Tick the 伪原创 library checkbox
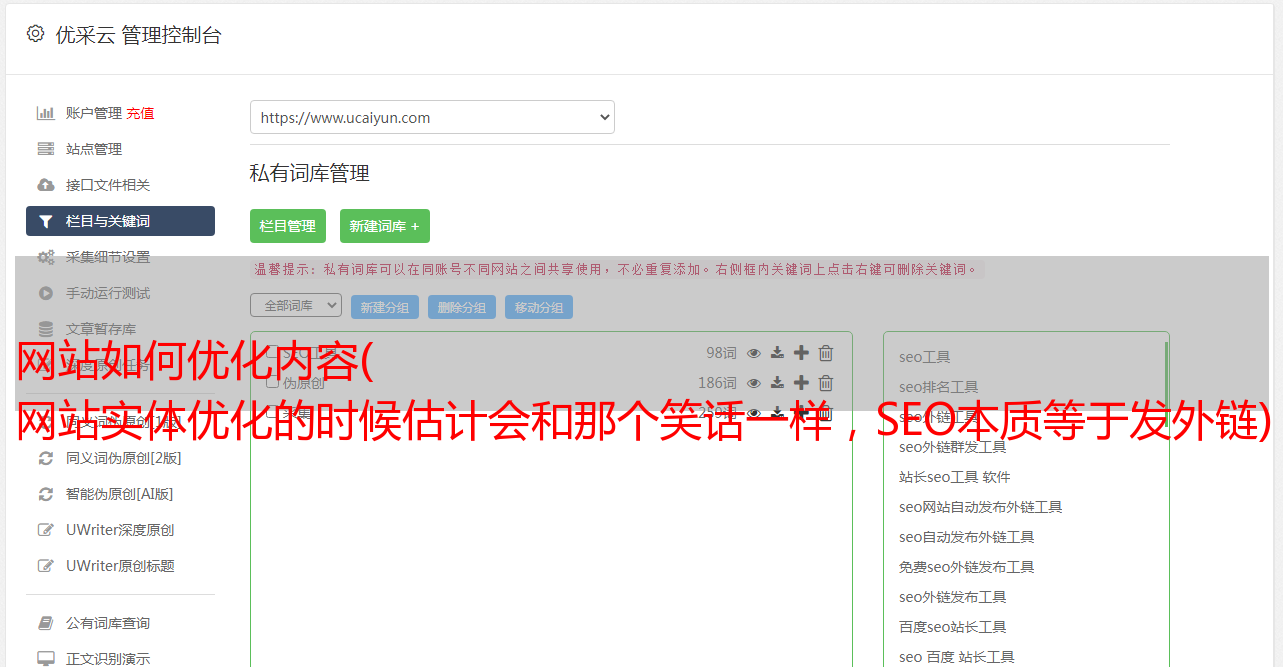The image size is (1283, 667). 272,382
